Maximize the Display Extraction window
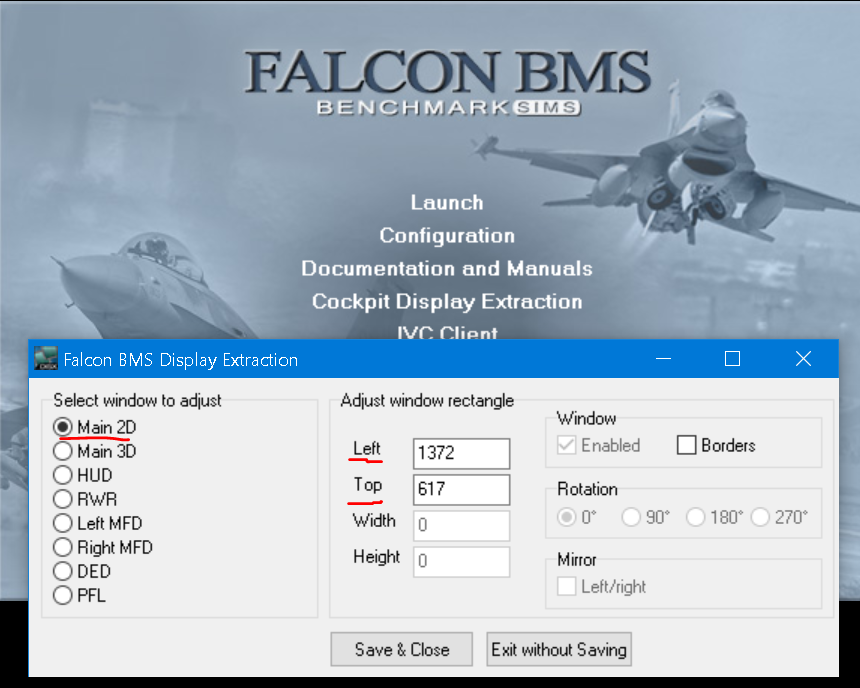This screenshot has height=688, width=860. click(732, 359)
